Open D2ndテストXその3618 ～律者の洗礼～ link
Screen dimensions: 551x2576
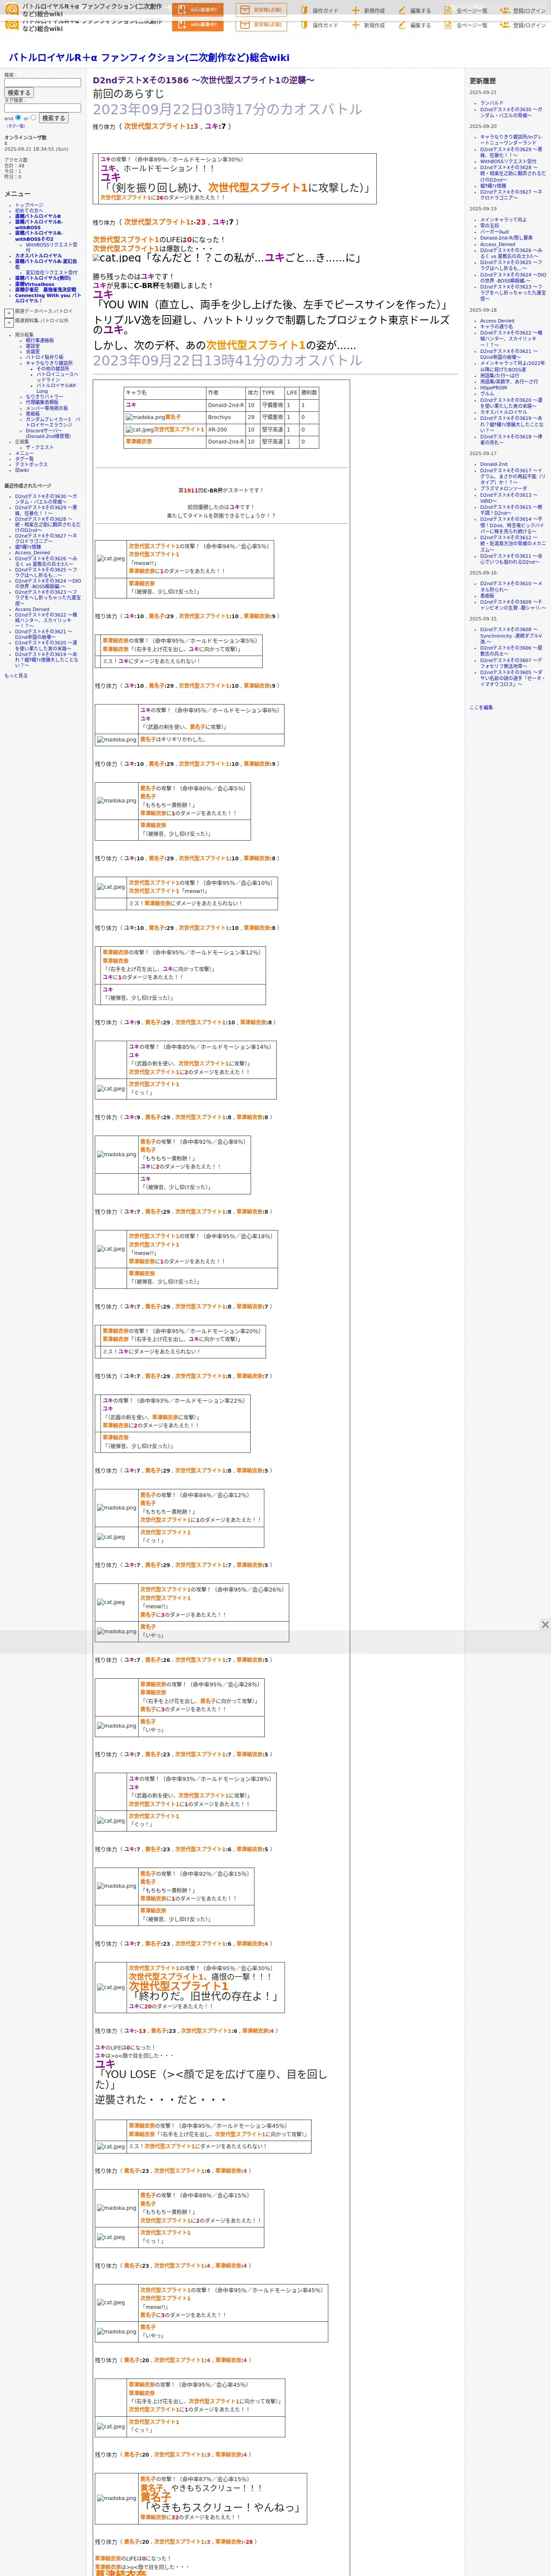click(x=511, y=440)
